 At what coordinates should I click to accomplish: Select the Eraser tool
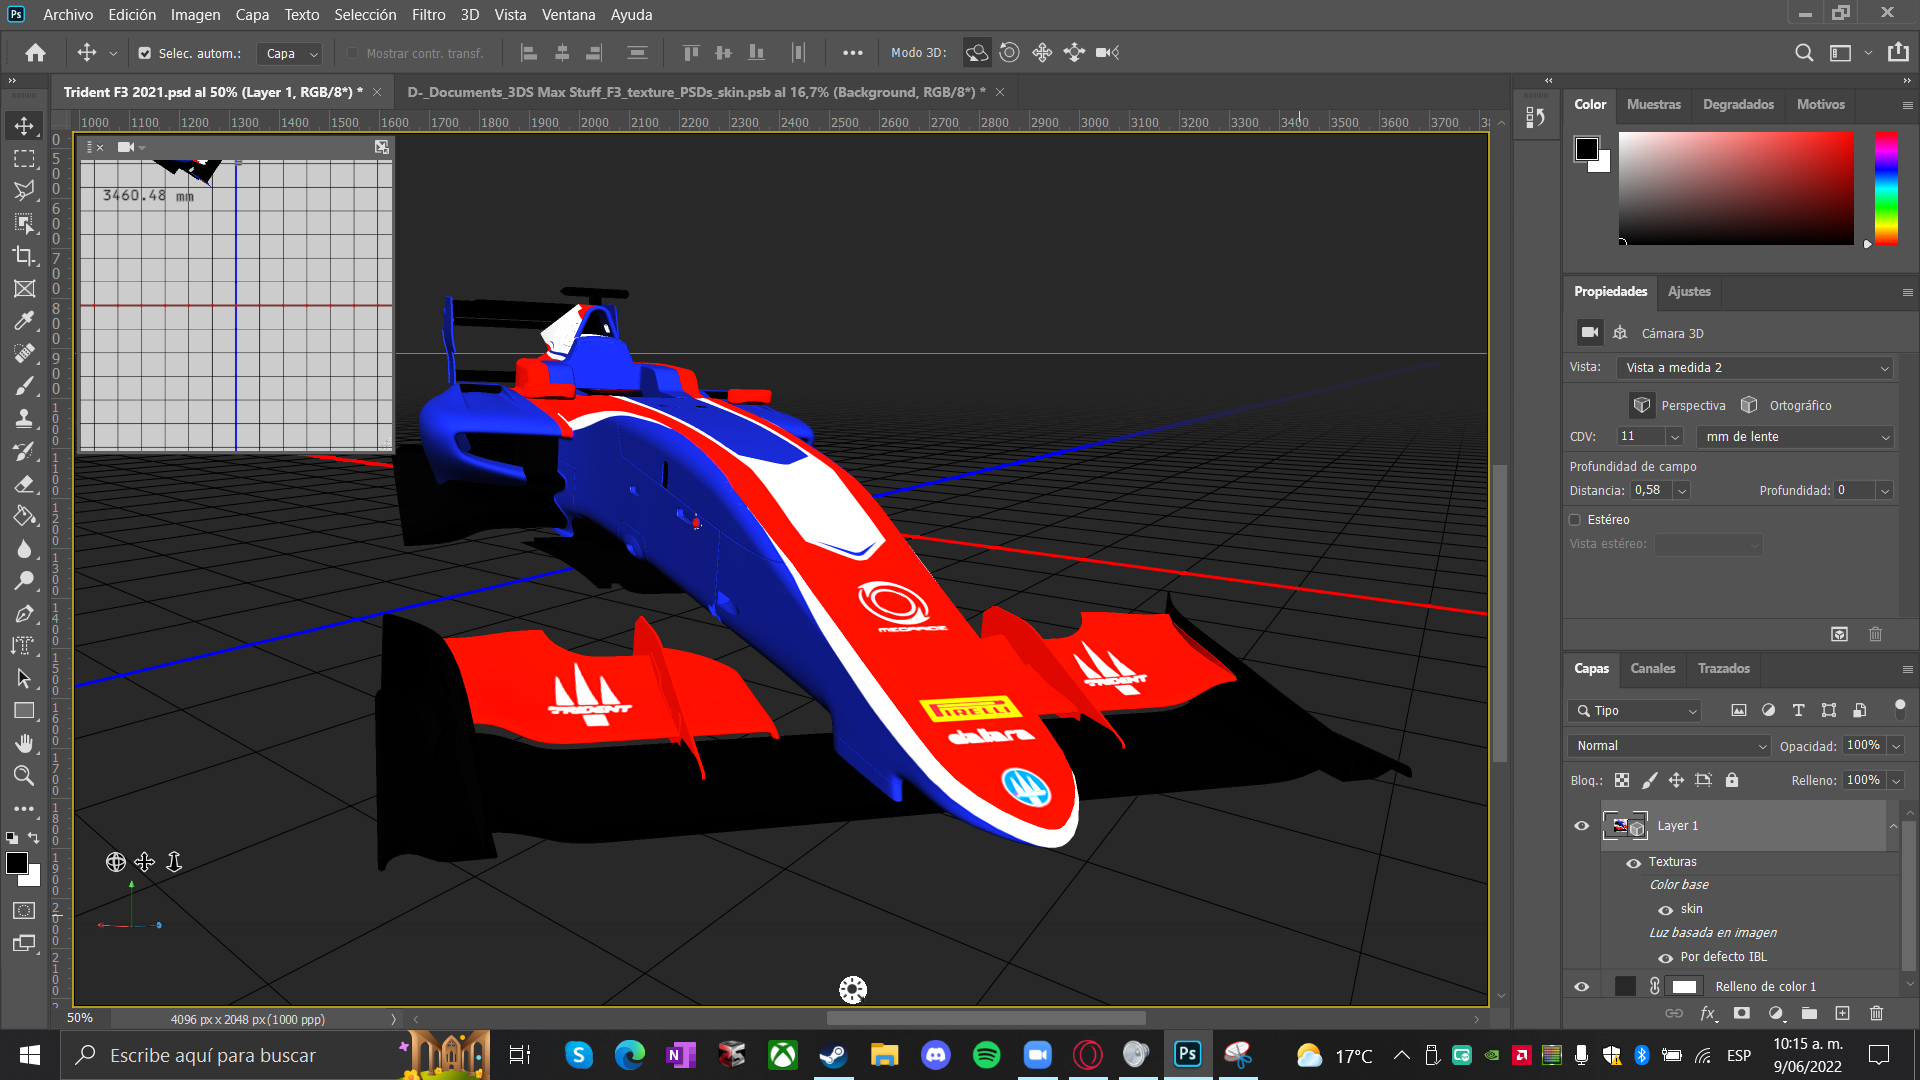(x=24, y=484)
